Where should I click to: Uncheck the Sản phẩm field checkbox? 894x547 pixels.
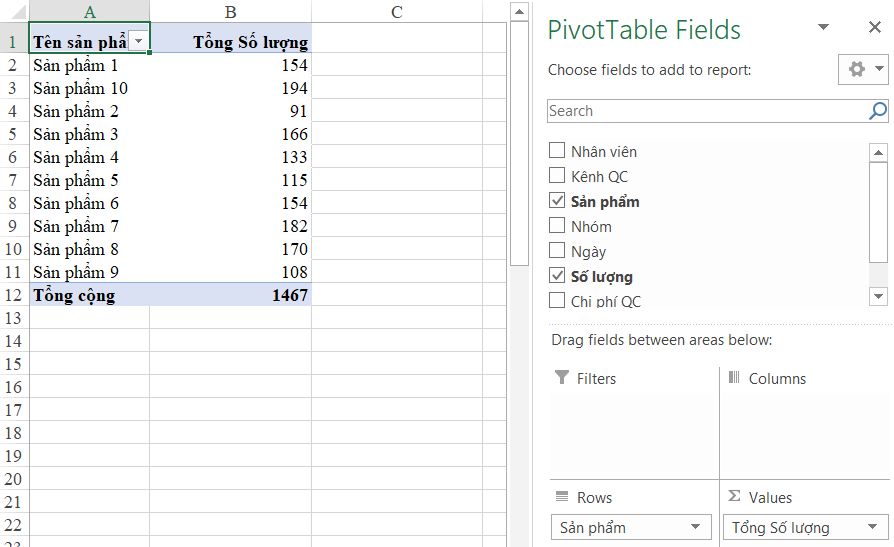556,201
